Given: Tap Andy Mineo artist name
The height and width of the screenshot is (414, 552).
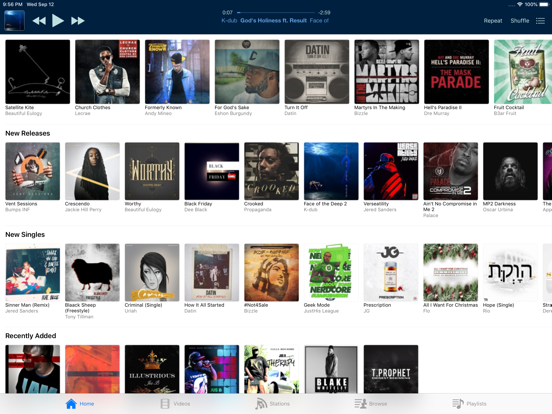Looking at the screenshot, I should click(158, 113).
